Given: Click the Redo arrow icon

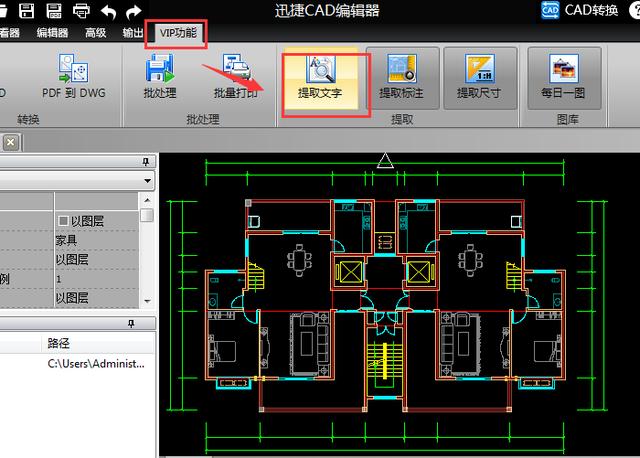Looking at the screenshot, I should (133, 11).
